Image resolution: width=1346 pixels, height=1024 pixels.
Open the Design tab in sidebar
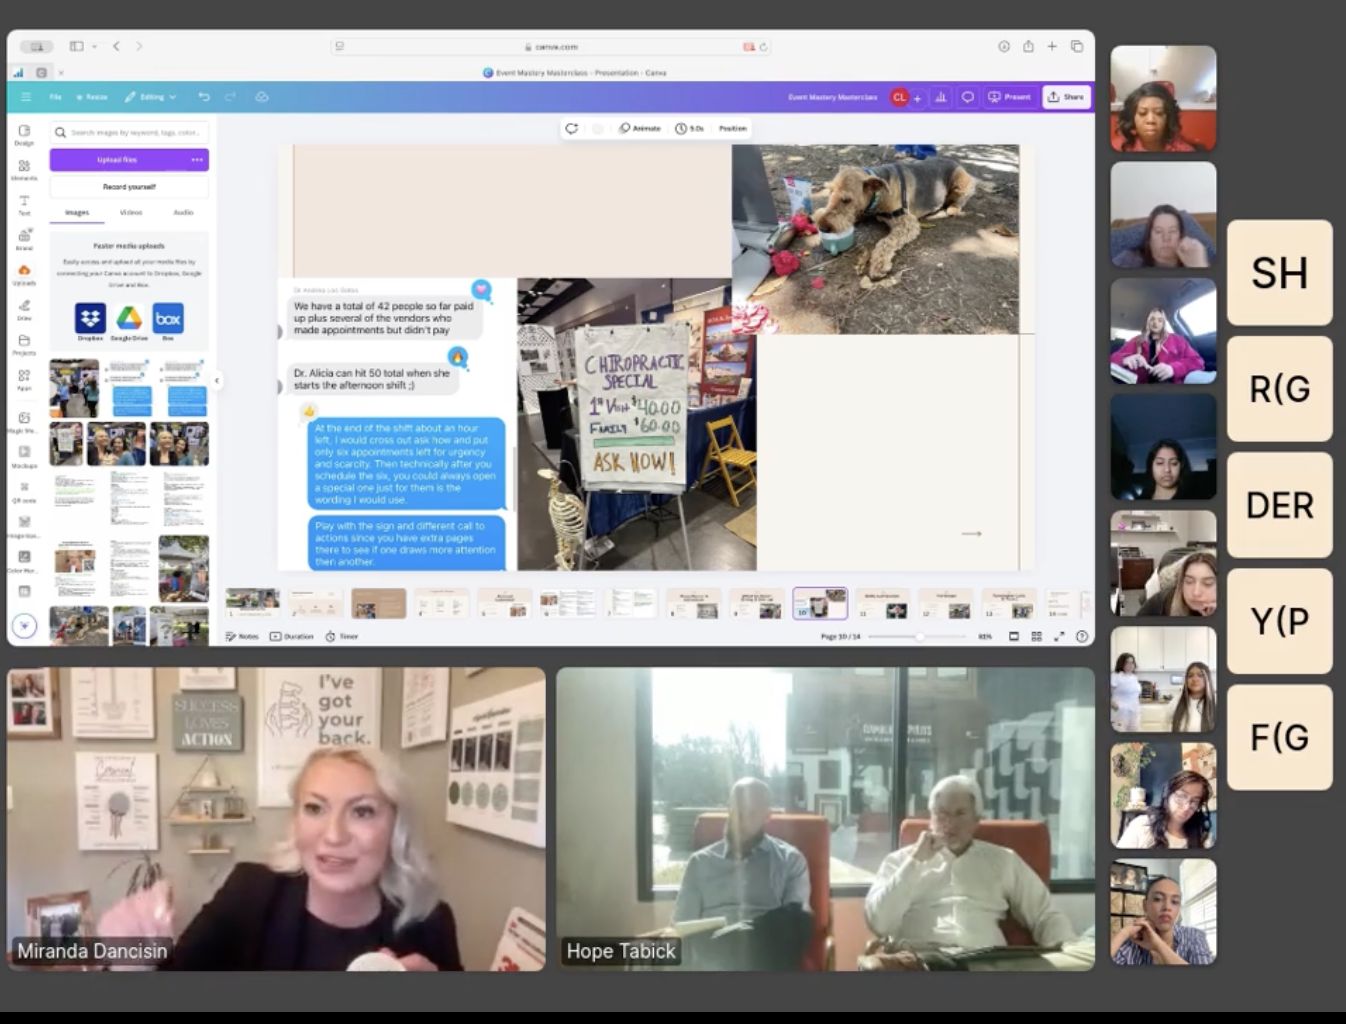[24, 135]
